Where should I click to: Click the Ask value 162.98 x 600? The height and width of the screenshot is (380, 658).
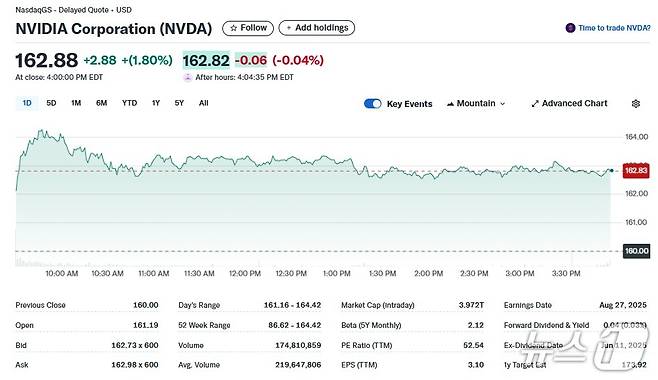[x=135, y=365]
